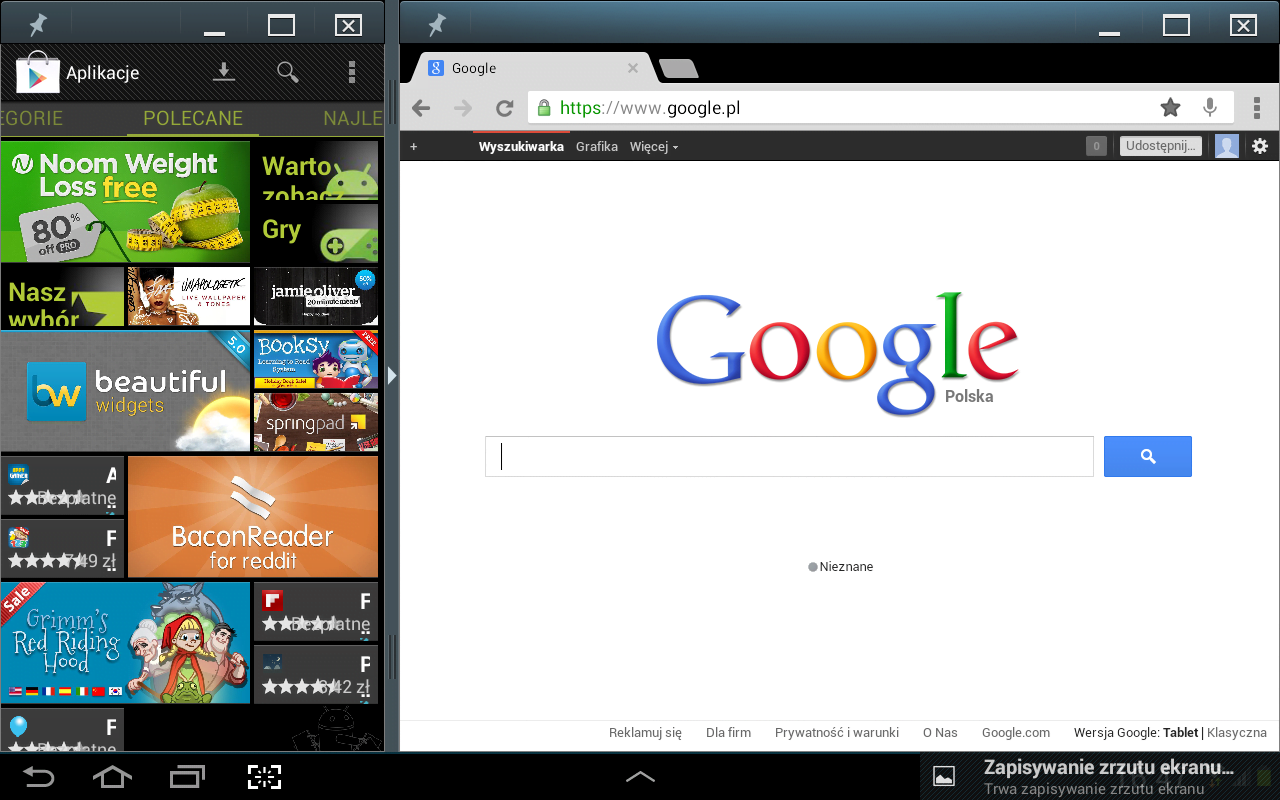This screenshot has width=1280, height=800.
Task: Open the Google account avatar
Action: pos(1227,146)
